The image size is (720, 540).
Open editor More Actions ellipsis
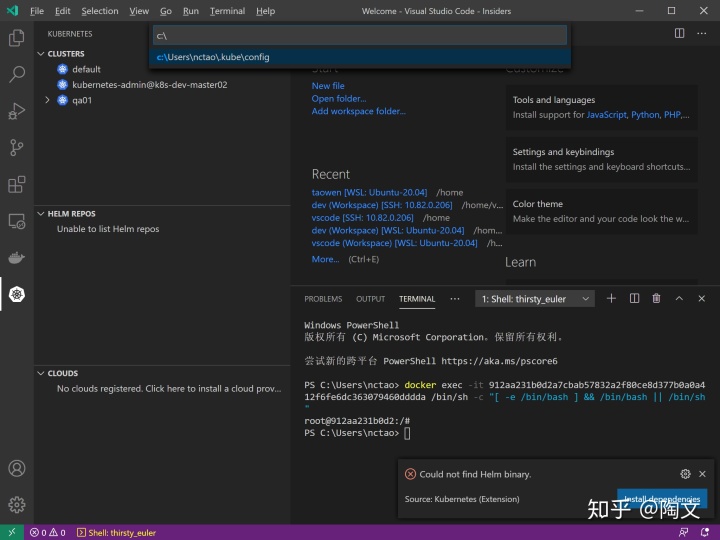(701, 33)
